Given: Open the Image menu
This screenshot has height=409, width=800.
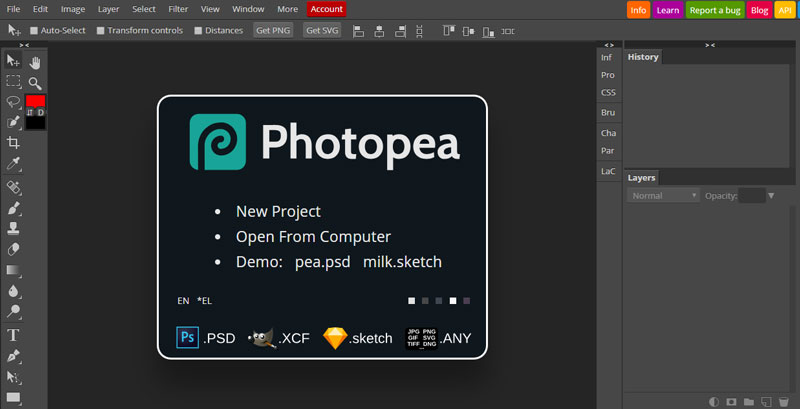Looking at the screenshot, I should tap(73, 9).
